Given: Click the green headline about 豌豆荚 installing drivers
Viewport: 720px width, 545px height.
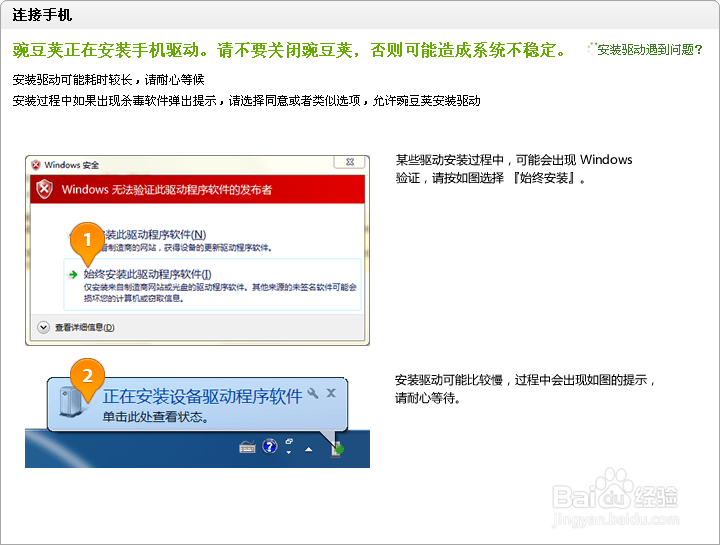Looking at the screenshot, I should 290,50.
